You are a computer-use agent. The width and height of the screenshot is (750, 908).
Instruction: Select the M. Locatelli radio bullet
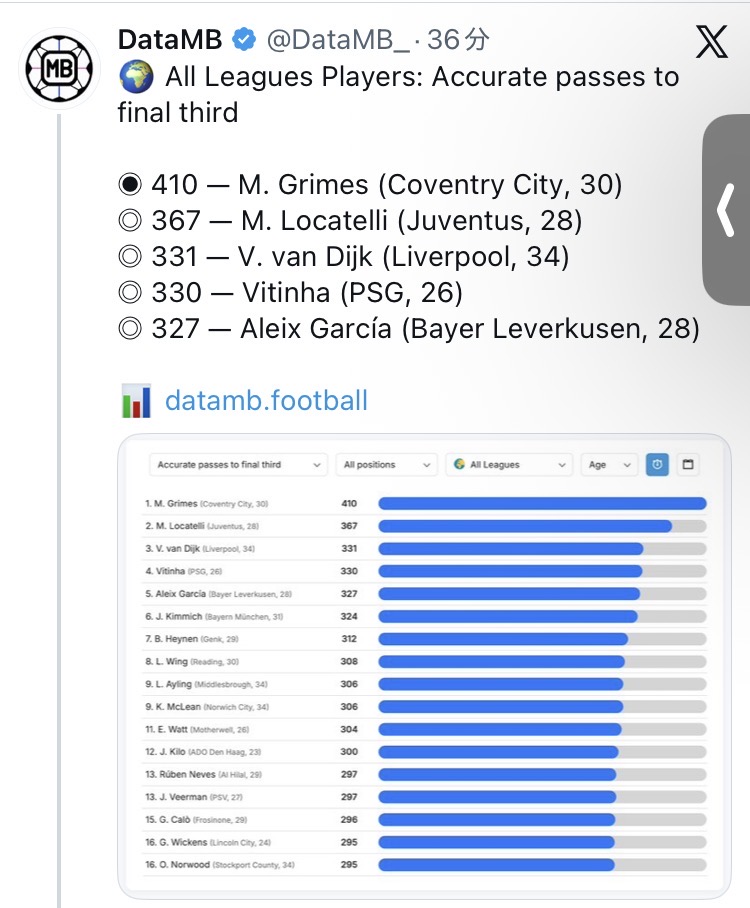[131, 221]
